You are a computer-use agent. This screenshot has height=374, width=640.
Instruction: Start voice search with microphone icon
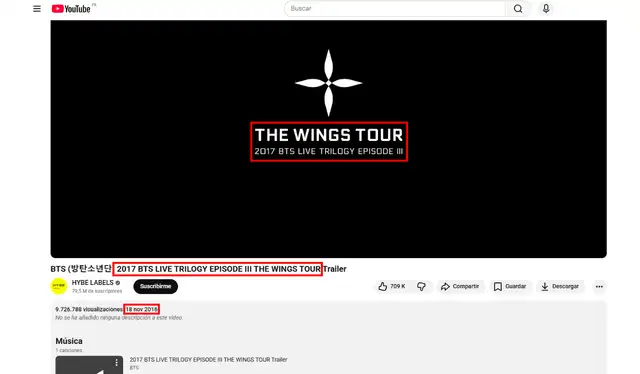[x=546, y=9]
